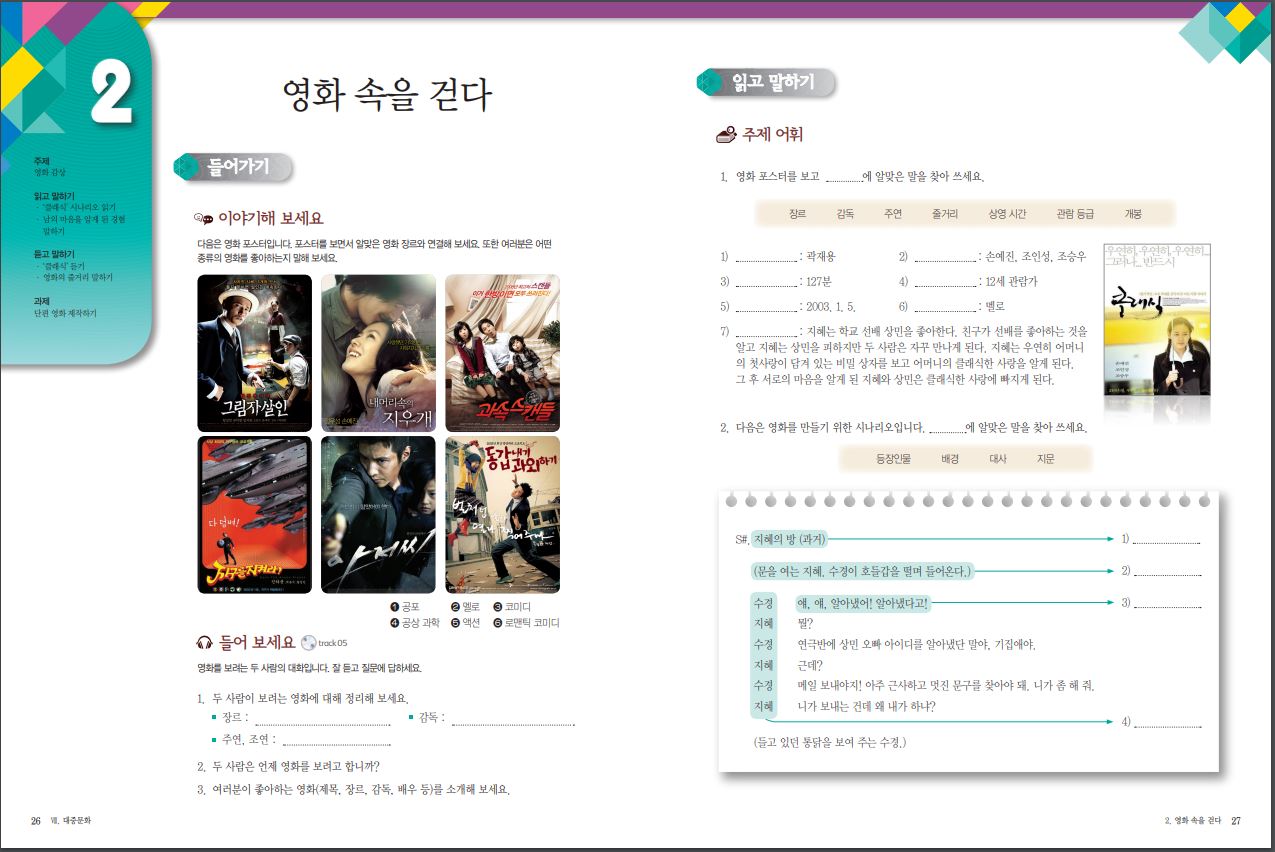The height and width of the screenshot is (852, 1275).
Task: Select 관람 등급 in the word box
Action: [1075, 214]
